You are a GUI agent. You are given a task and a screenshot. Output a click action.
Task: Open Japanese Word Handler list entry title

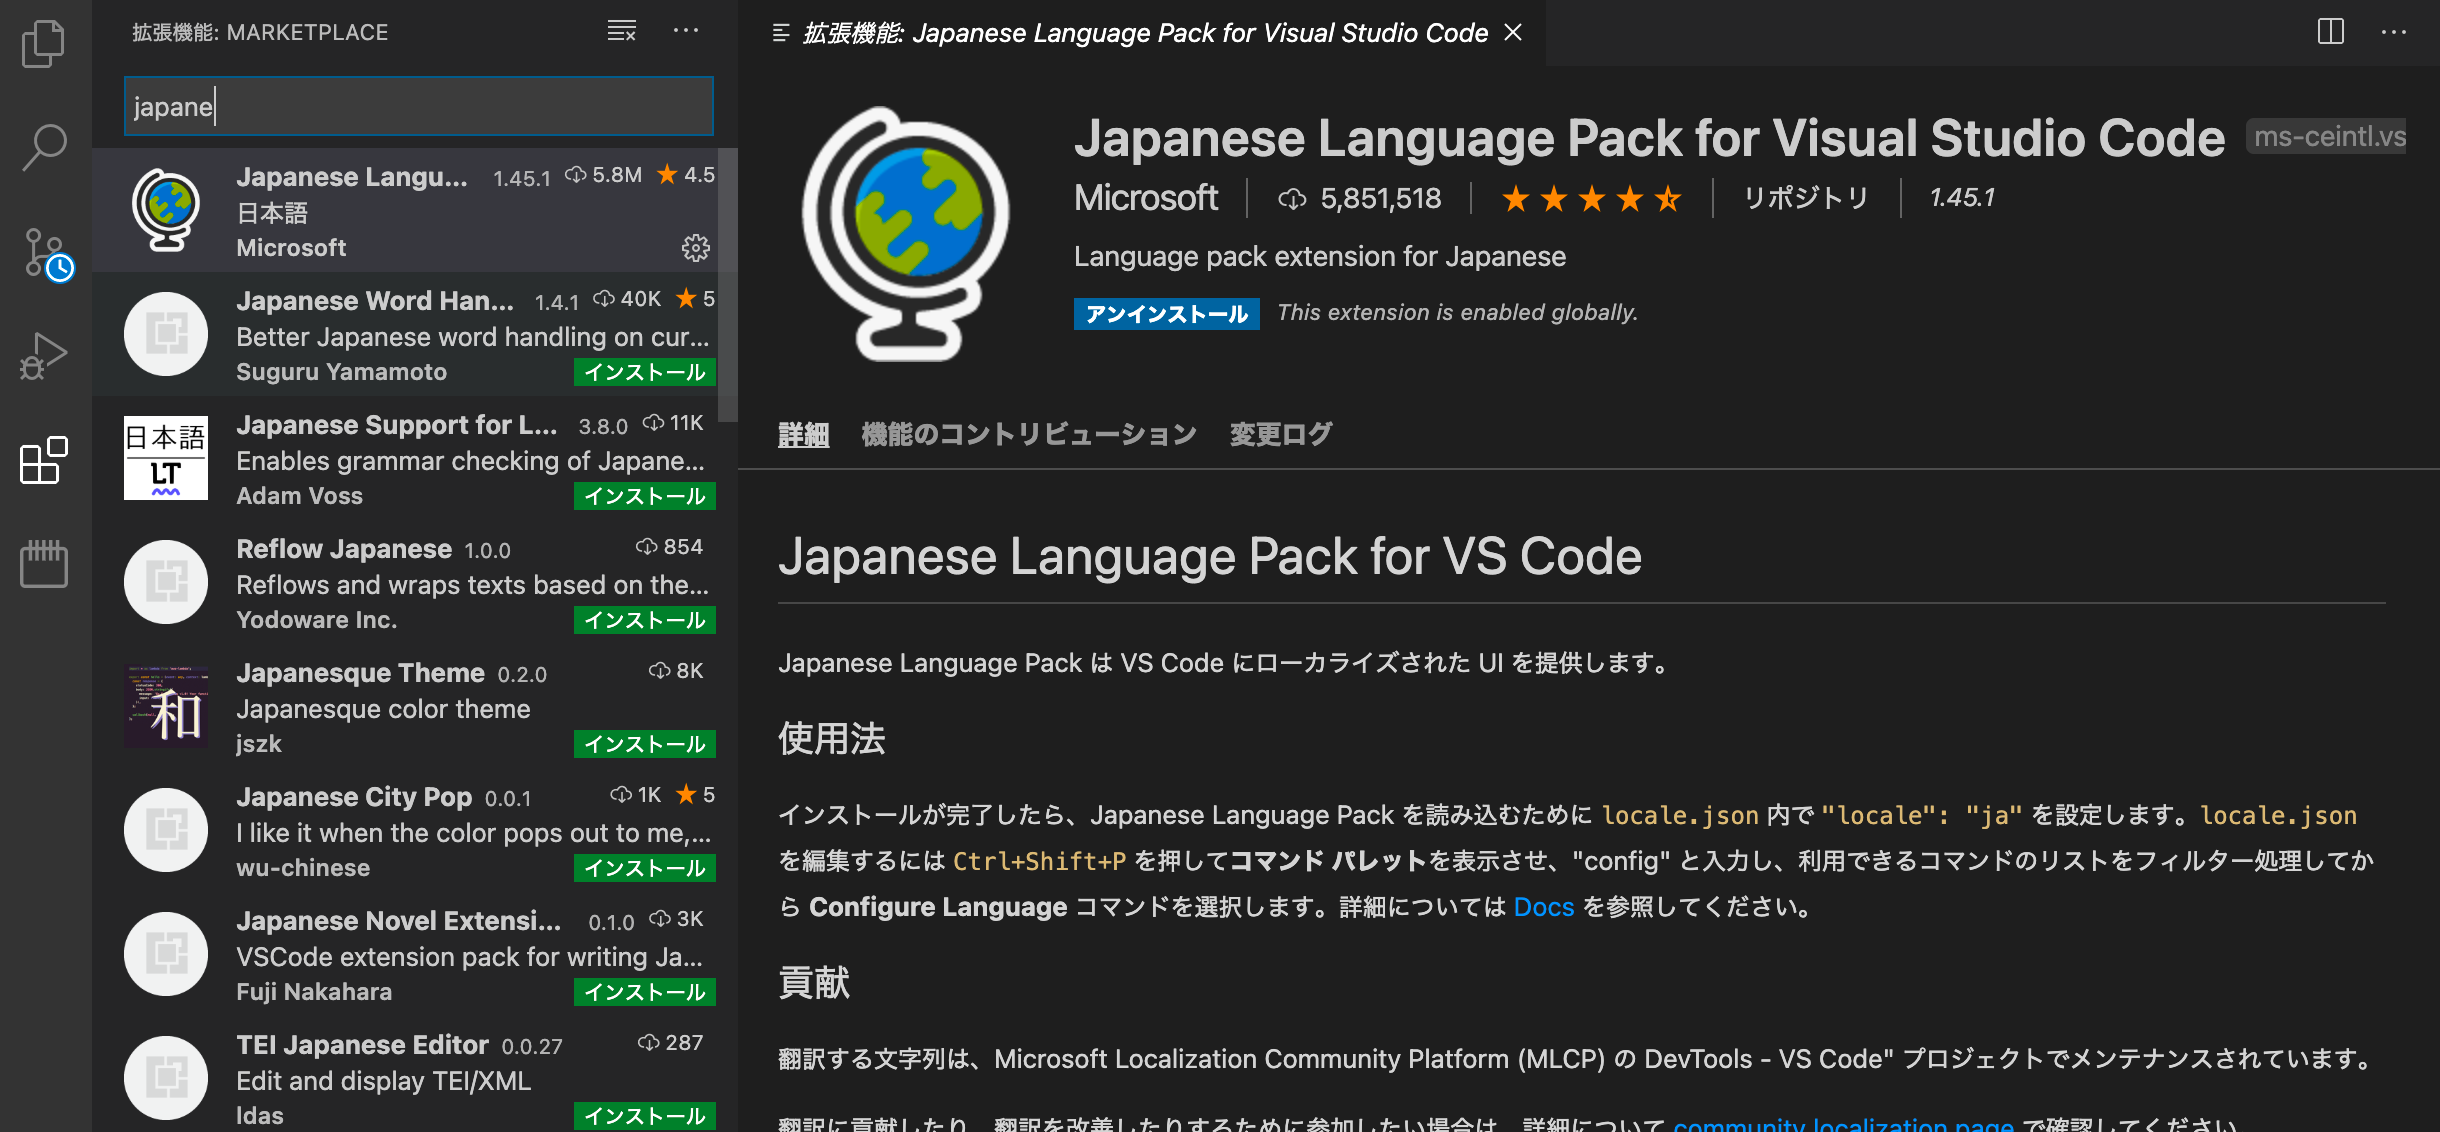pyautogui.click(x=375, y=301)
